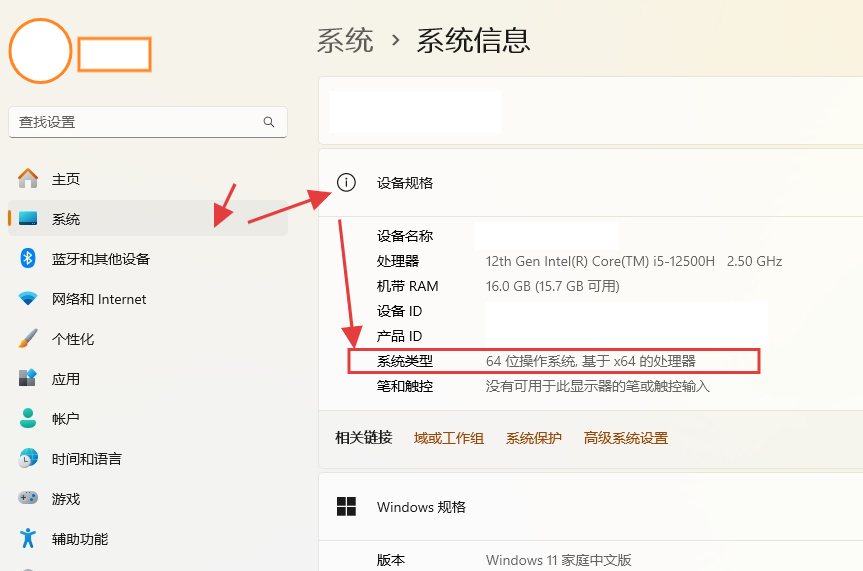
Task: Click the apps icon beside 应用
Action: [x=28, y=378]
